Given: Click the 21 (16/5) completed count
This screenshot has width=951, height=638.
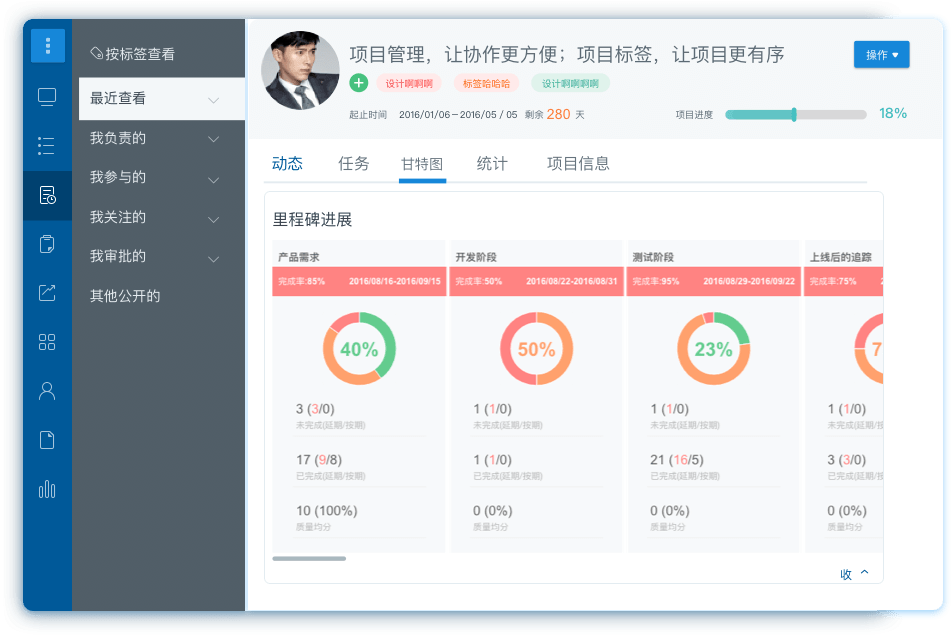Looking at the screenshot, I should tap(677, 460).
